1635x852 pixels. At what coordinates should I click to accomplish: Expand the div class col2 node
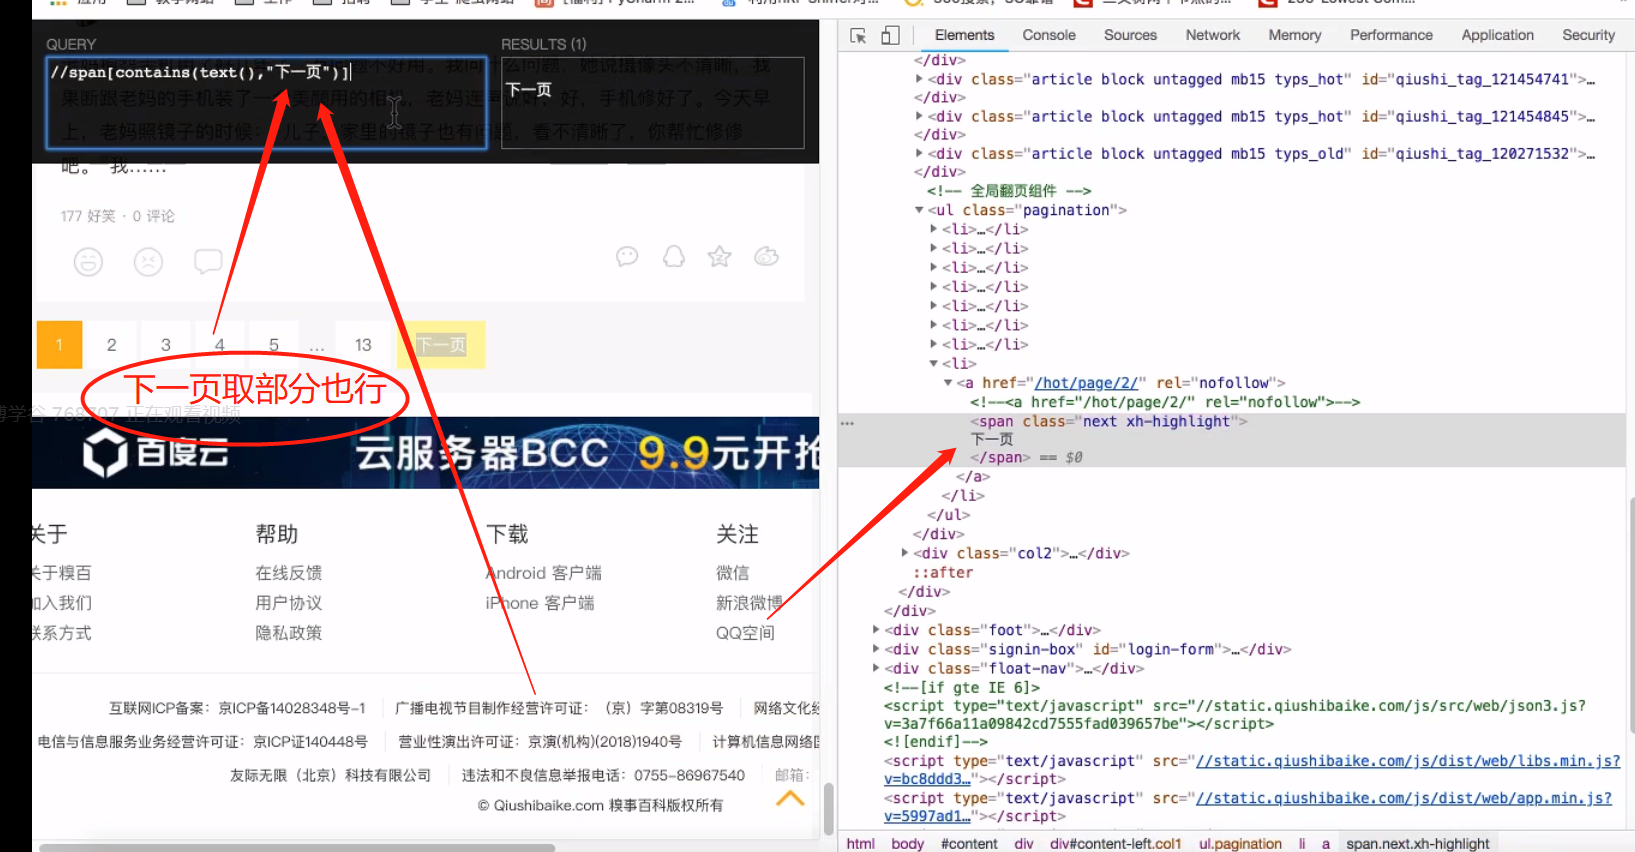[905, 553]
